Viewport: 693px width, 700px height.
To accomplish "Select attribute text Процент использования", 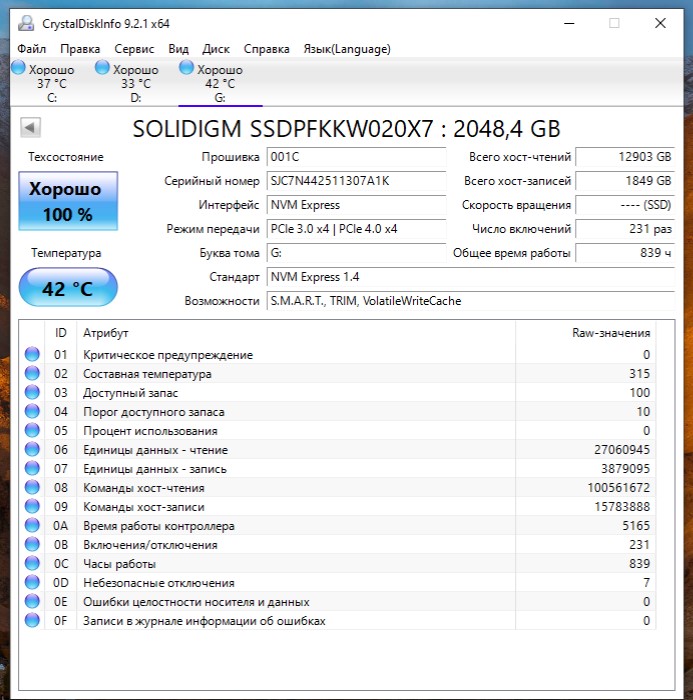I will pos(150,431).
